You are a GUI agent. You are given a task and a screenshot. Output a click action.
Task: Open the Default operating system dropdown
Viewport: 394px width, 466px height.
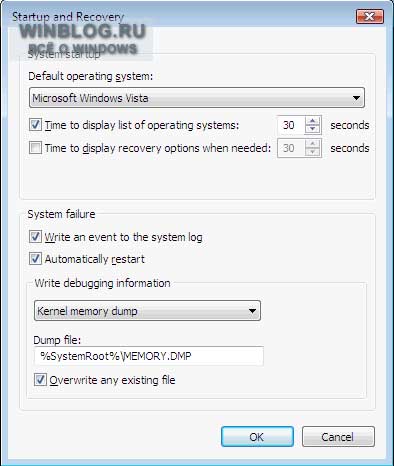pyautogui.click(x=197, y=98)
